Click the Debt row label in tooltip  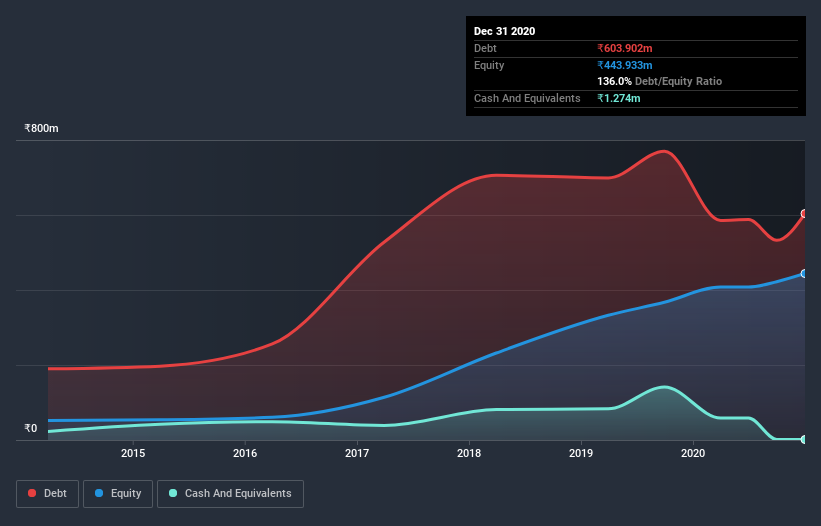pyautogui.click(x=485, y=48)
